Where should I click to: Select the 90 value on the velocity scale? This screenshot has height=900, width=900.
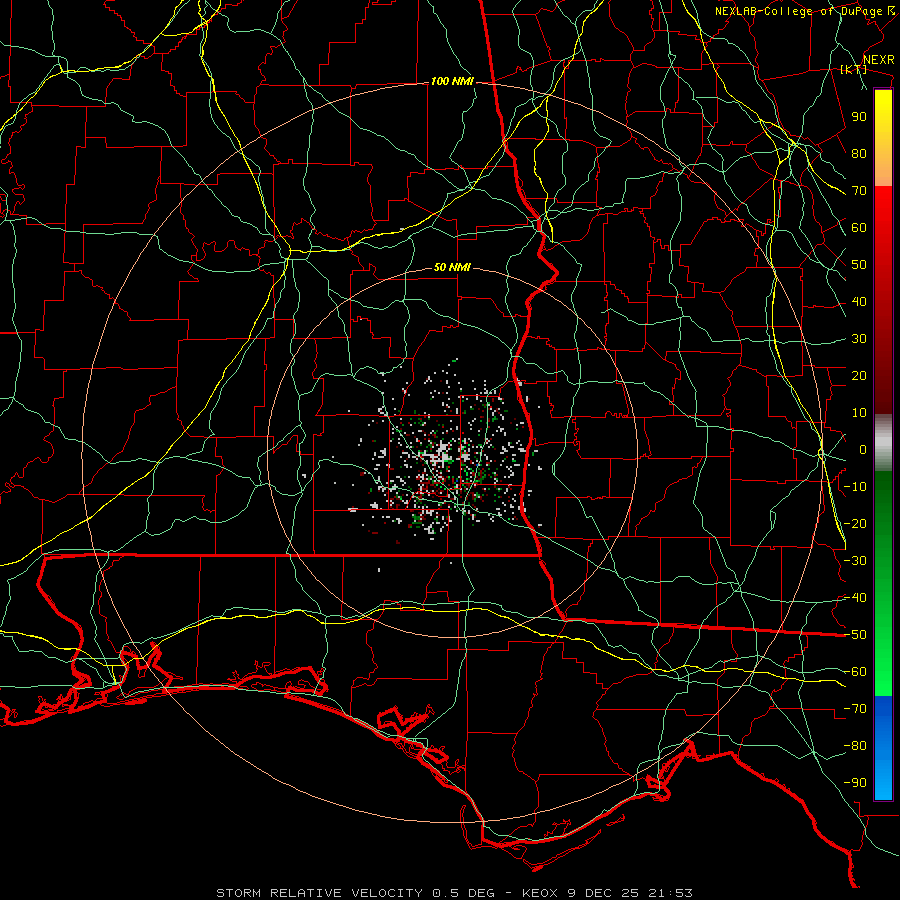click(x=859, y=117)
